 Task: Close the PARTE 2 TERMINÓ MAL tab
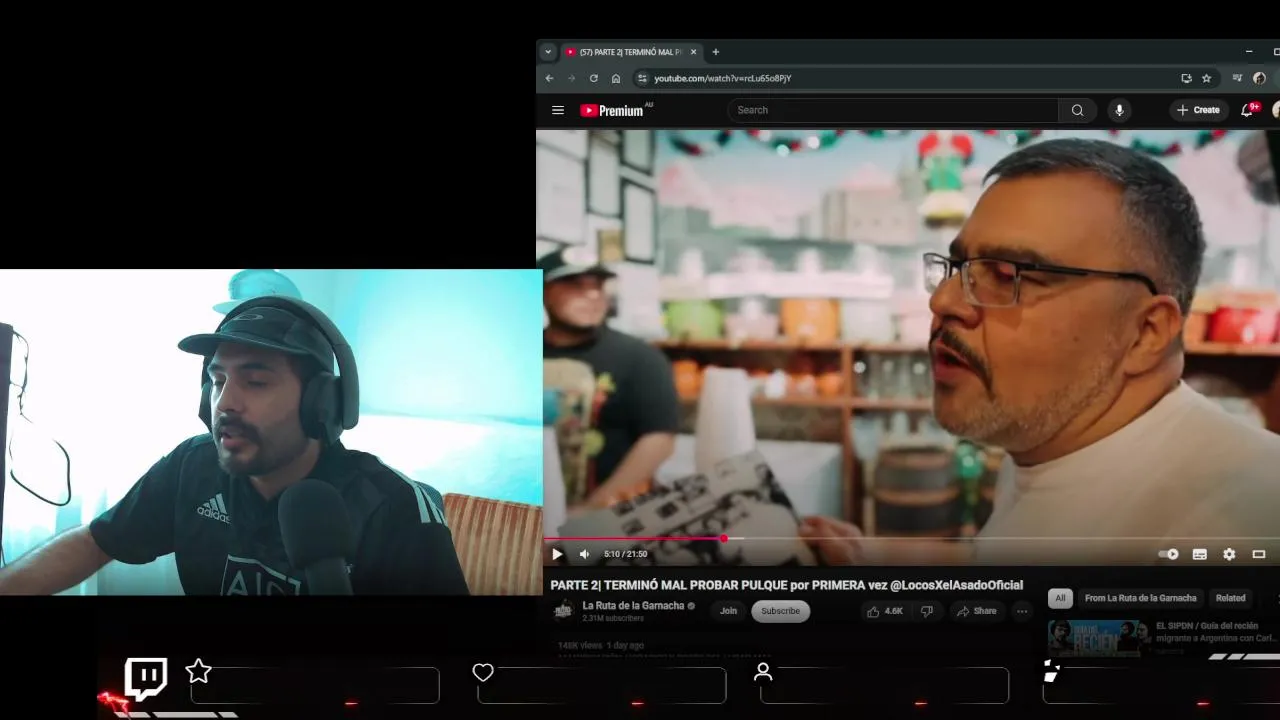pos(693,52)
